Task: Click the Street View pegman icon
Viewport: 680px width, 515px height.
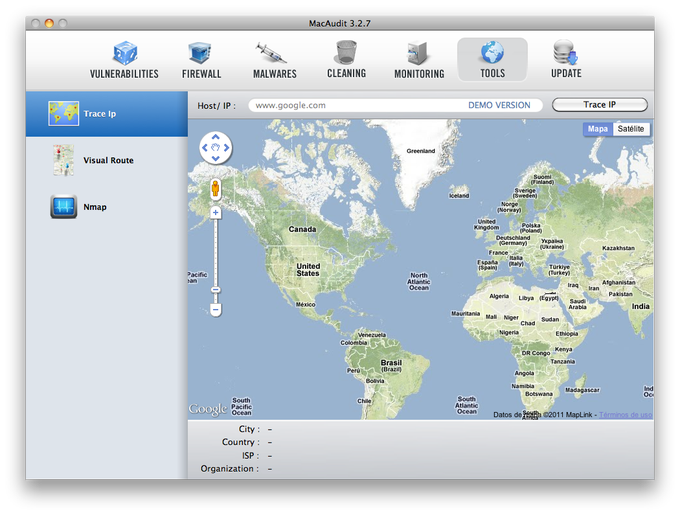Action: tap(215, 189)
